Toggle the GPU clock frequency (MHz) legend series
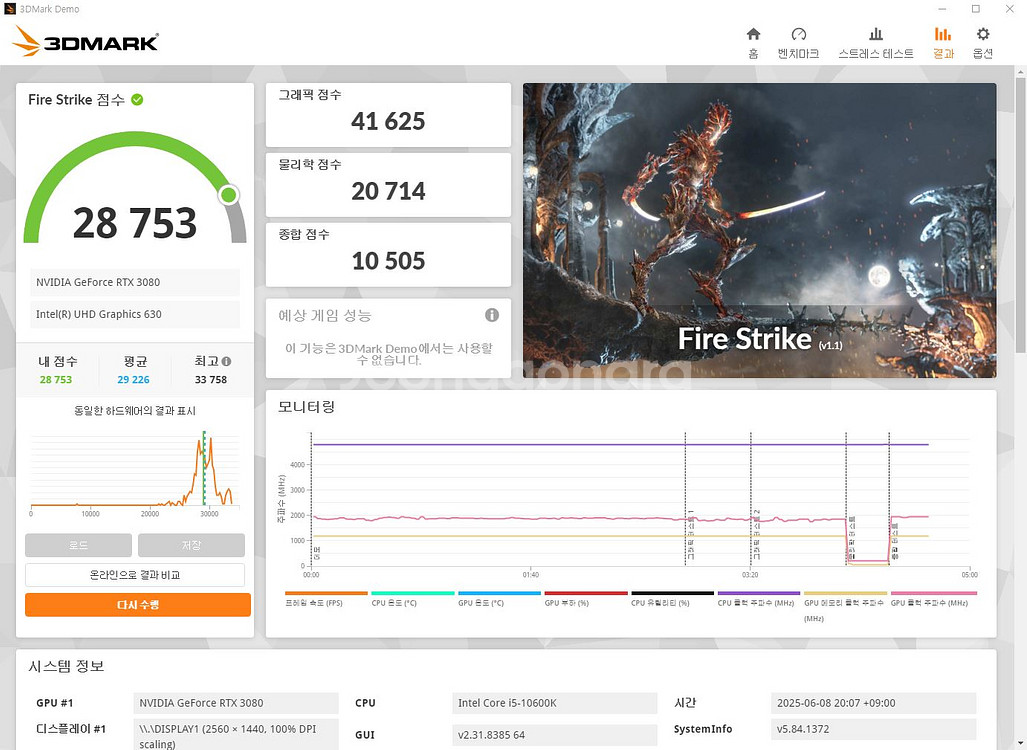Screen dimensions: 1027x750 coord(933,599)
